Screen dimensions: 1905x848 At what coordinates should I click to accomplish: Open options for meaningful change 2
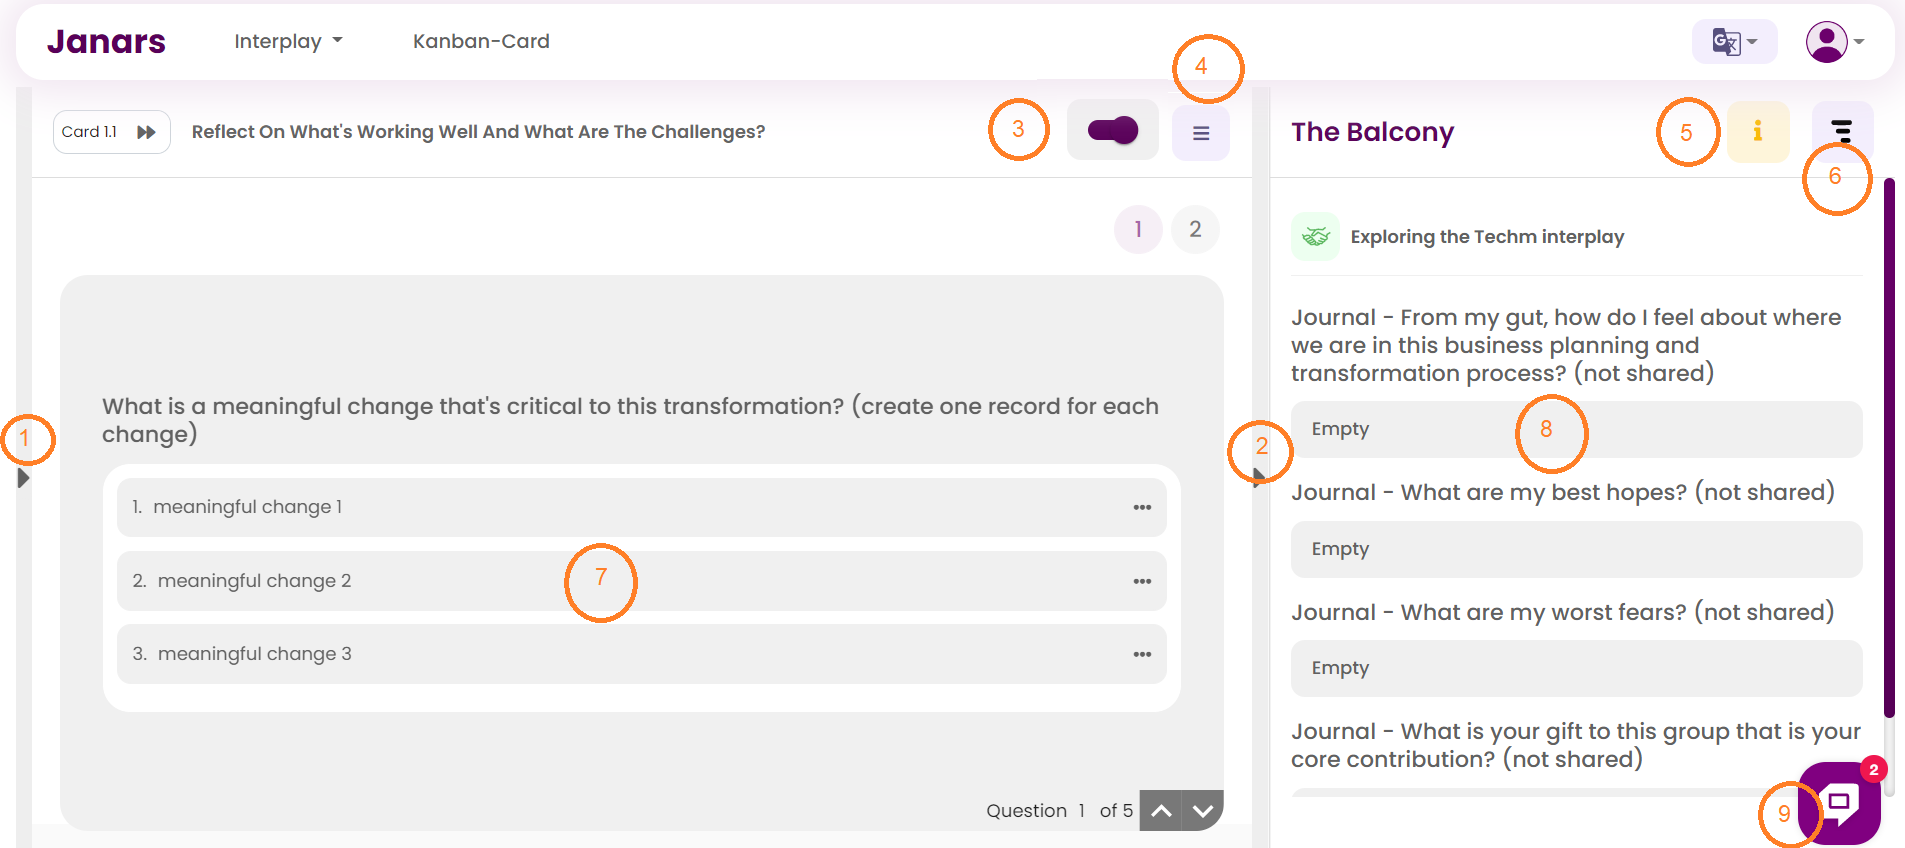[1142, 581]
